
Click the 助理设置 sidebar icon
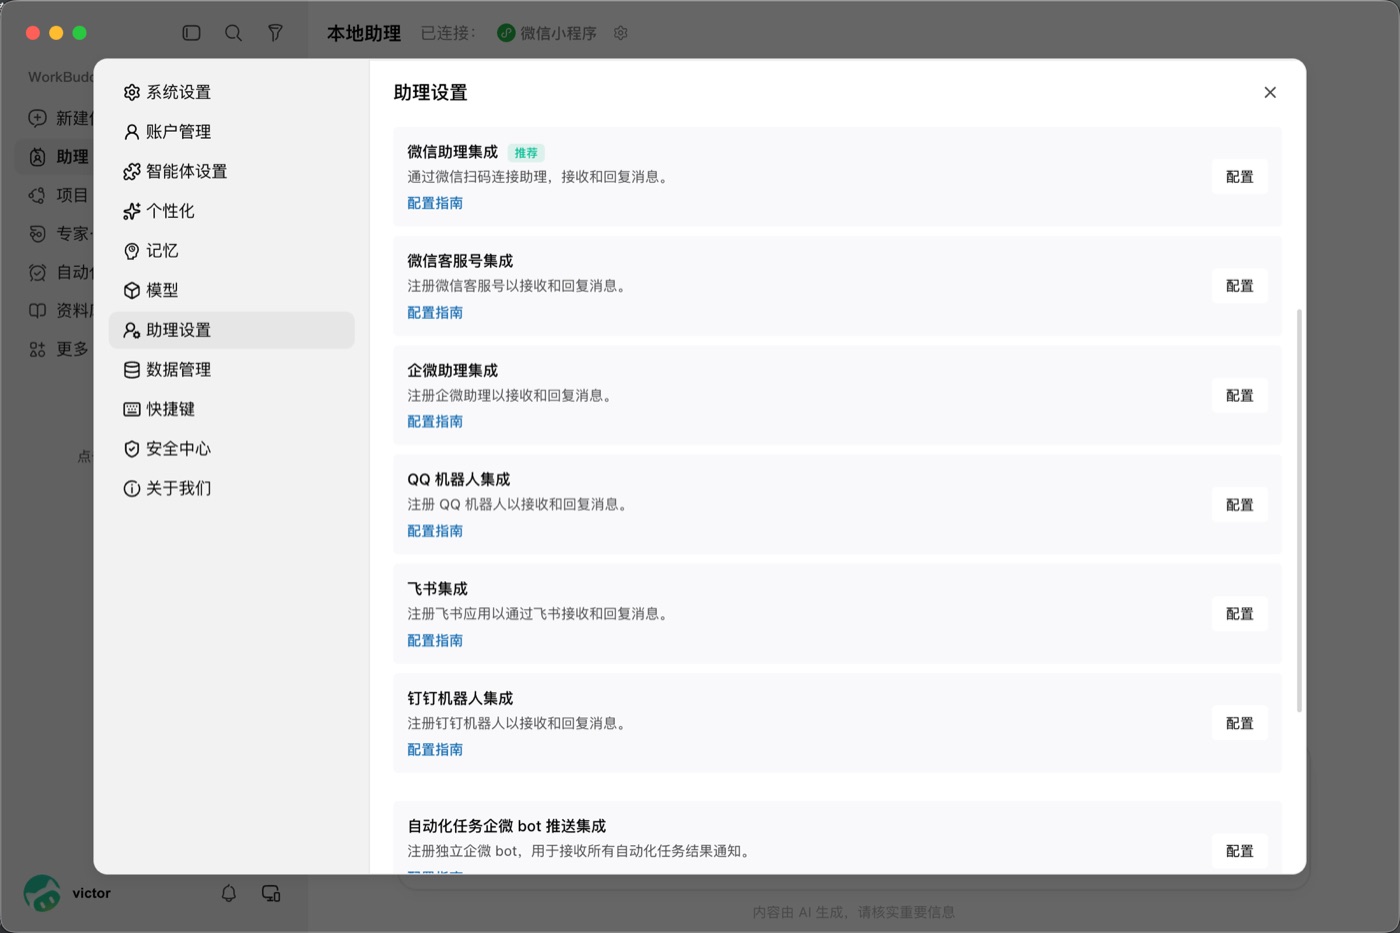point(131,330)
